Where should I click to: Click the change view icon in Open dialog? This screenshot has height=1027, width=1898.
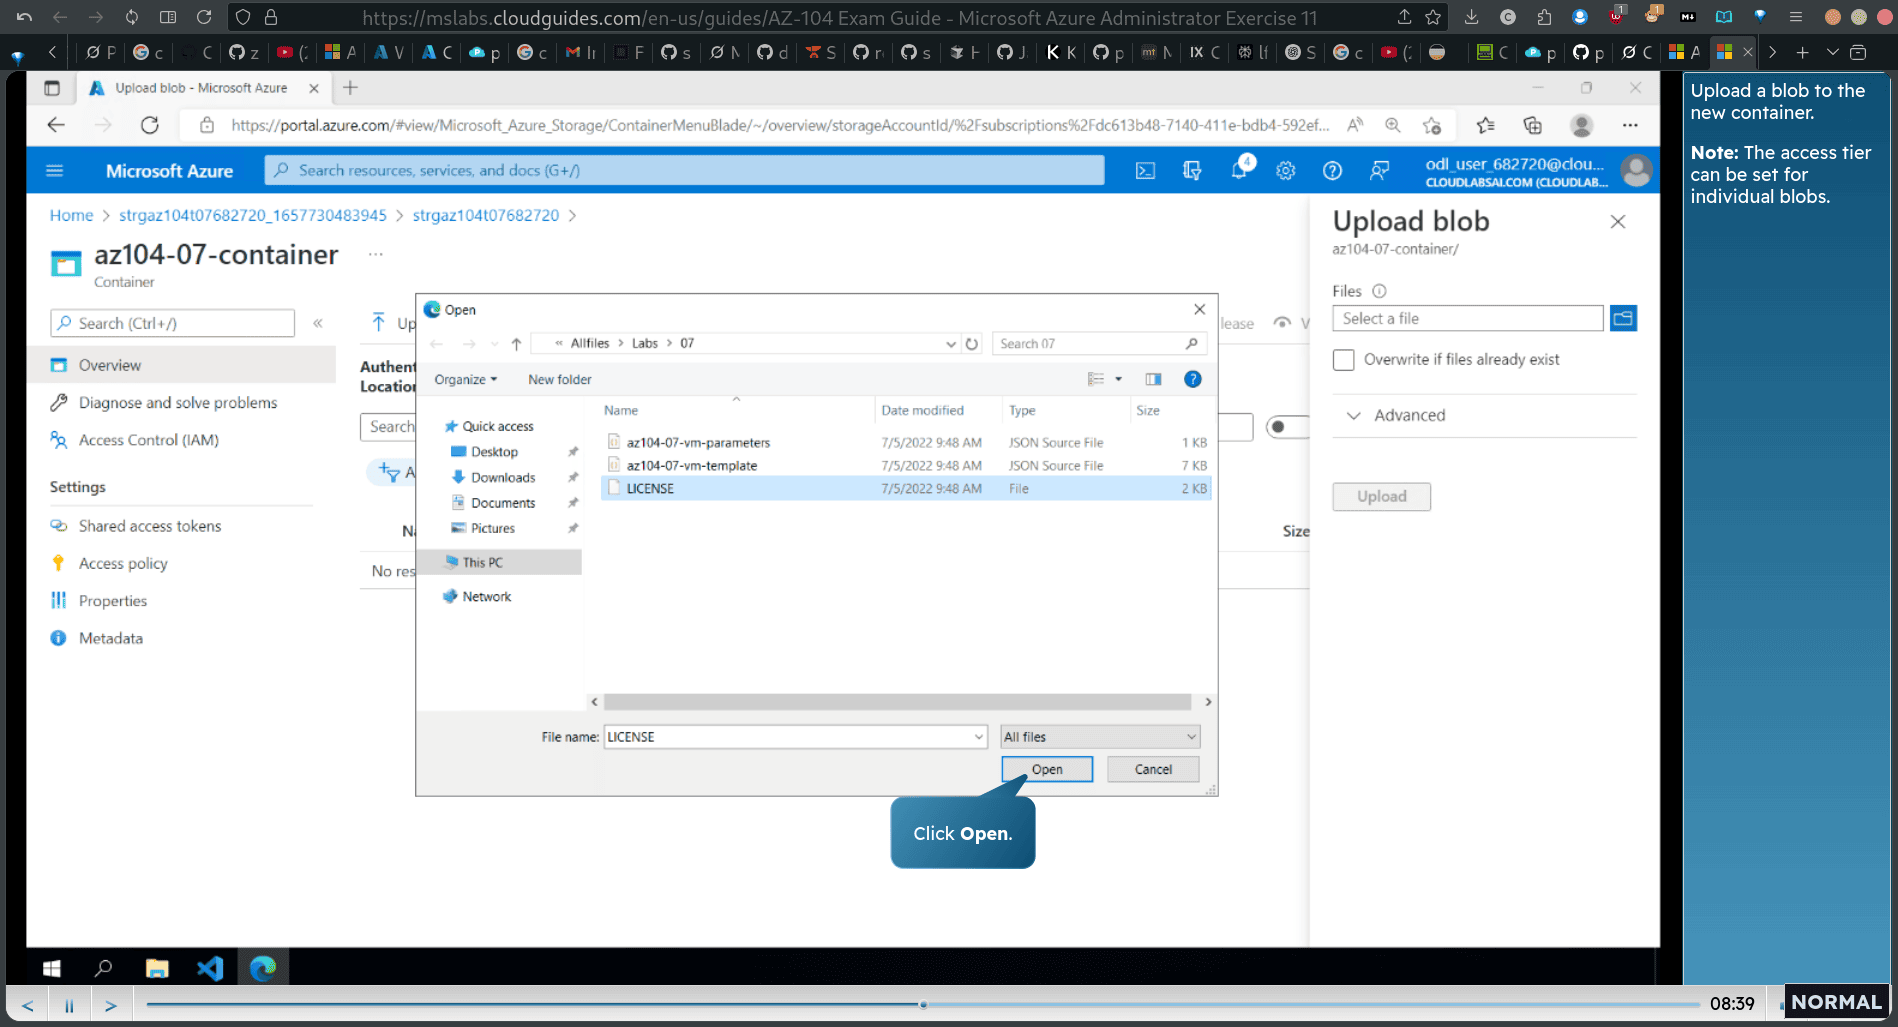(x=1096, y=379)
